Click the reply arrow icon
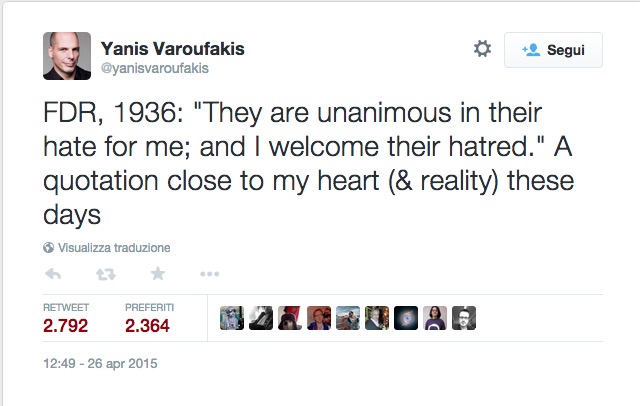The image size is (640, 406). pos(53,274)
